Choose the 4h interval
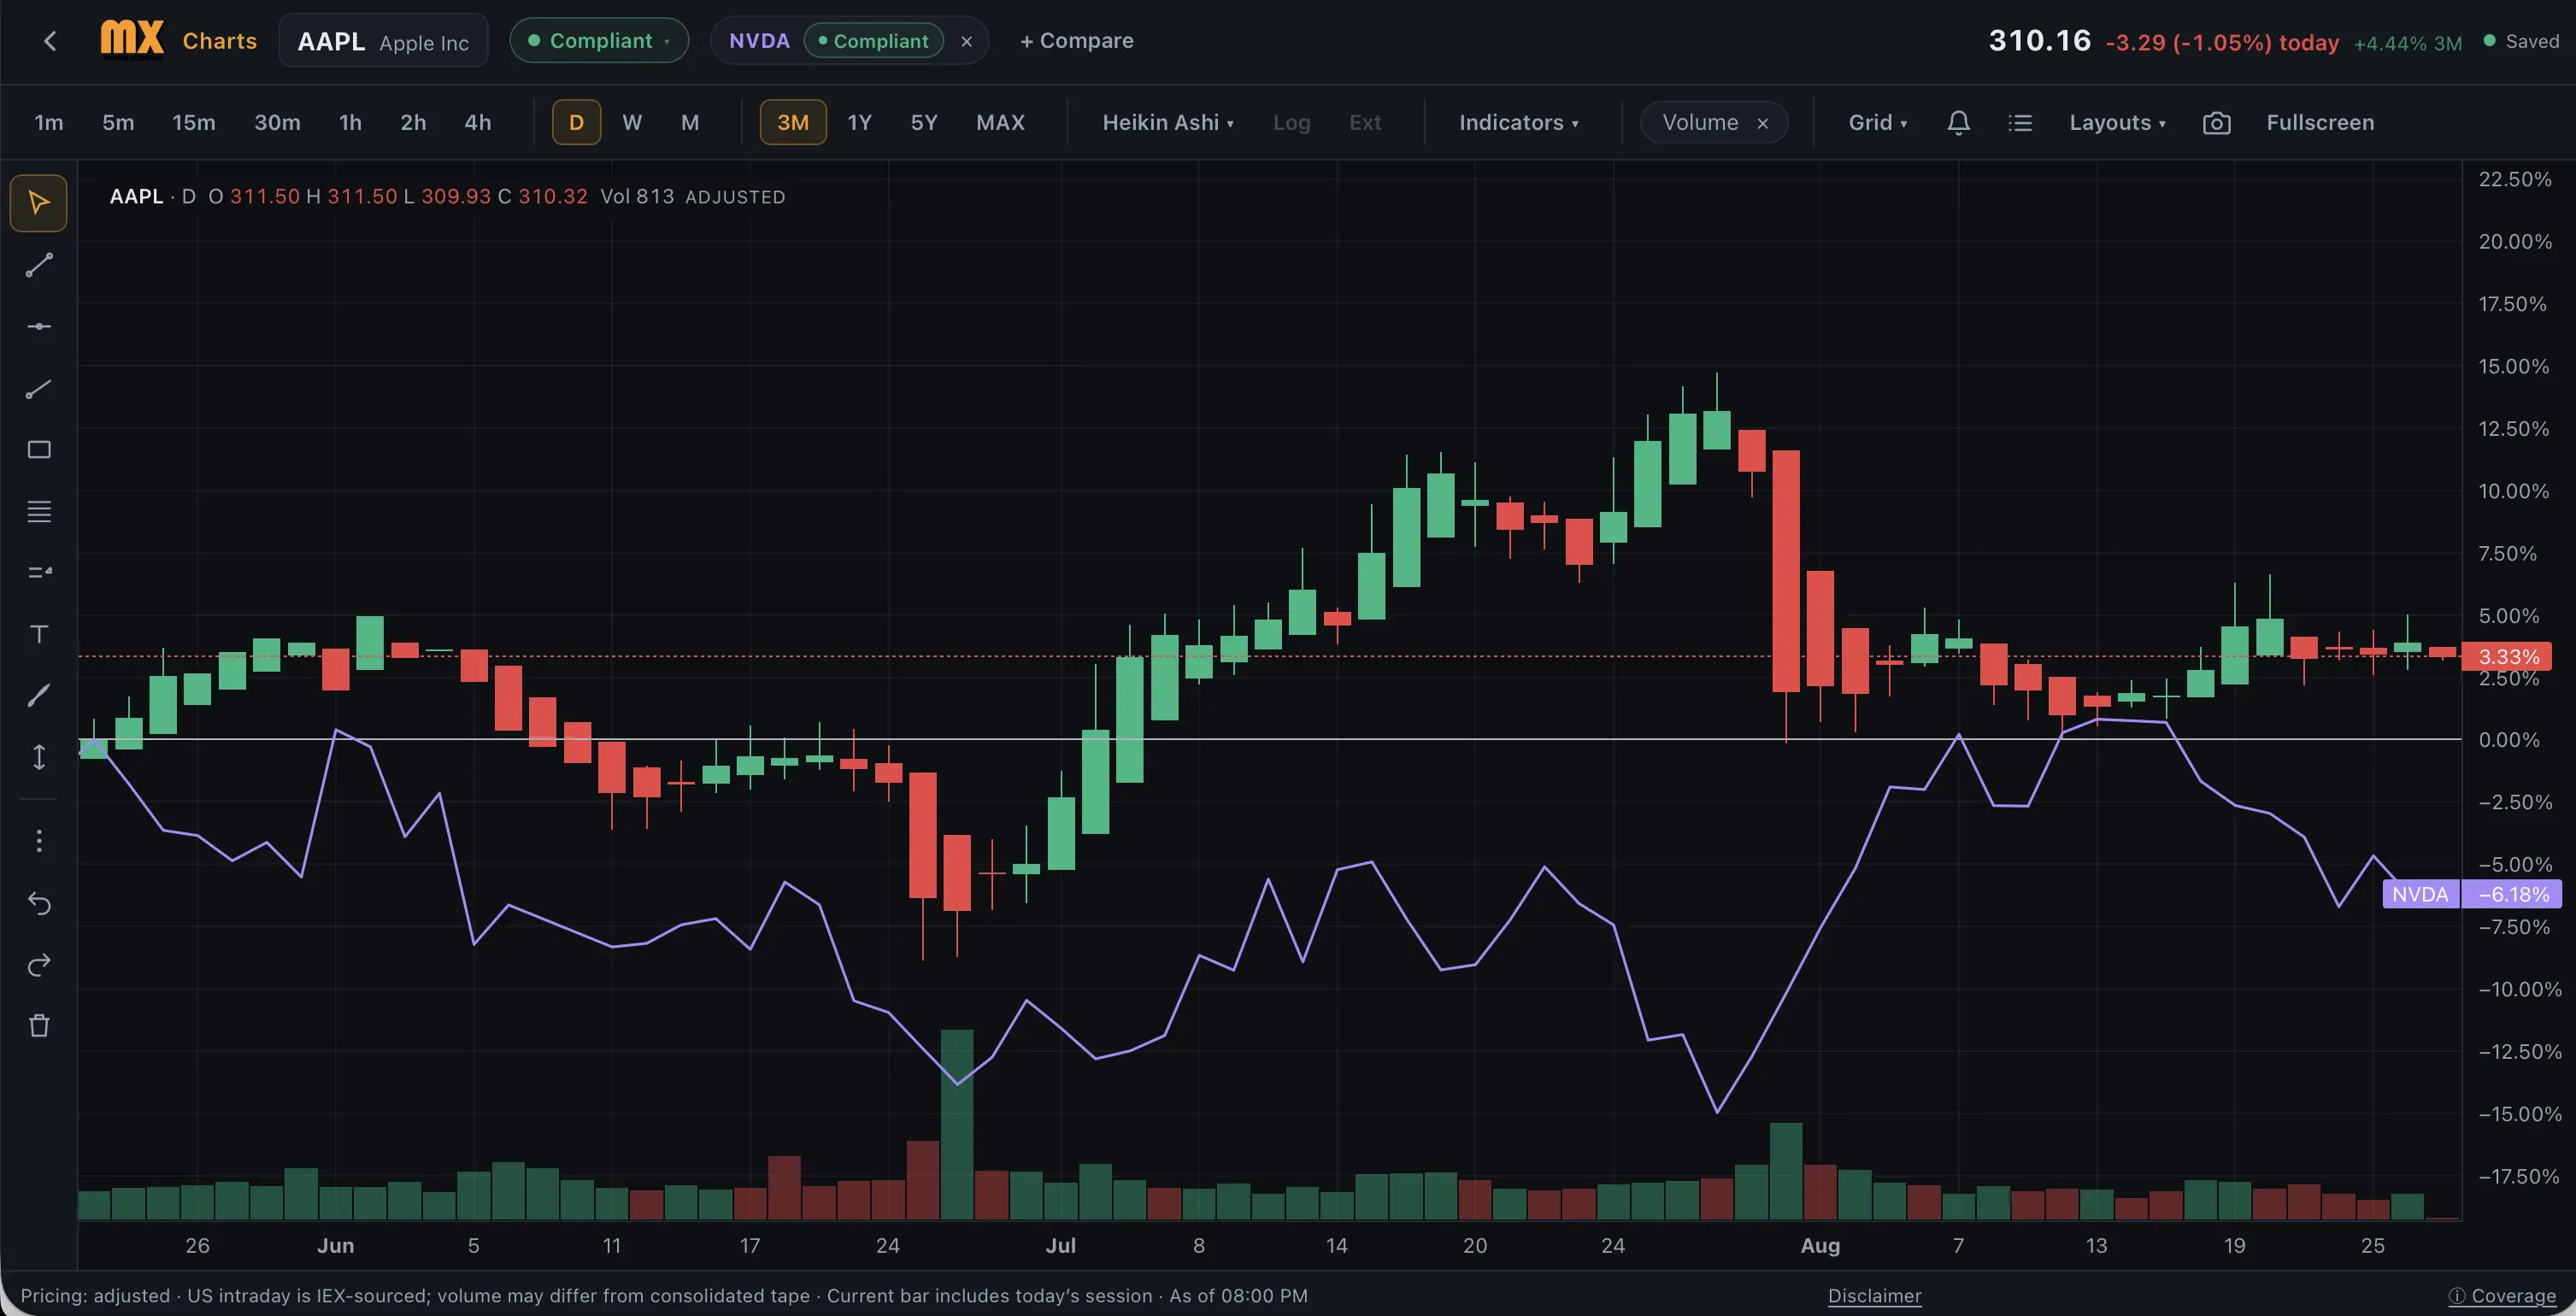Image resolution: width=2576 pixels, height=1316 pixels. pyautogui.click(x=478, y=123)
